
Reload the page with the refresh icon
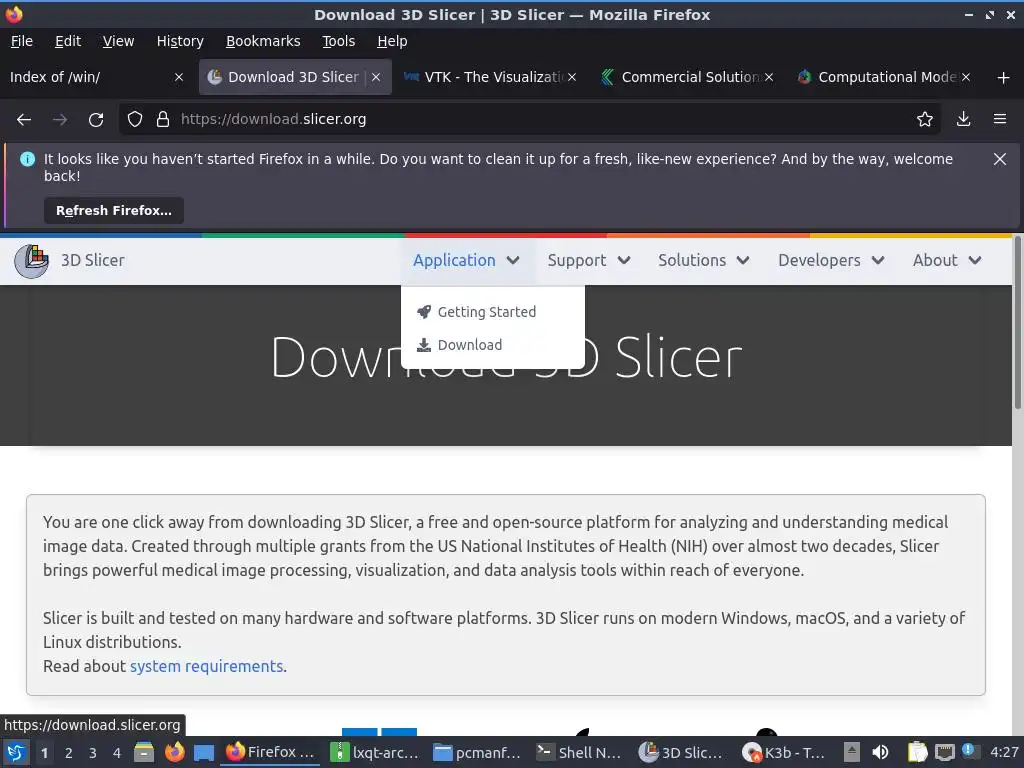pos(96,120)
